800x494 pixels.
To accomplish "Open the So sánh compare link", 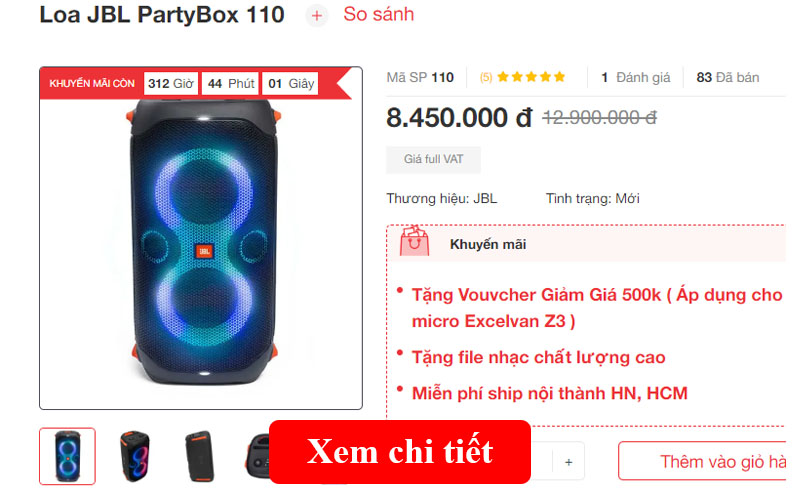I will tap(379, 14).
